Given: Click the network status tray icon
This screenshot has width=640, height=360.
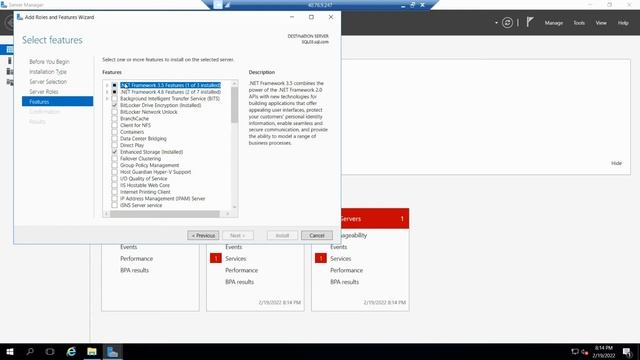Looking at the screenshot, I should (x=575, y=351).
